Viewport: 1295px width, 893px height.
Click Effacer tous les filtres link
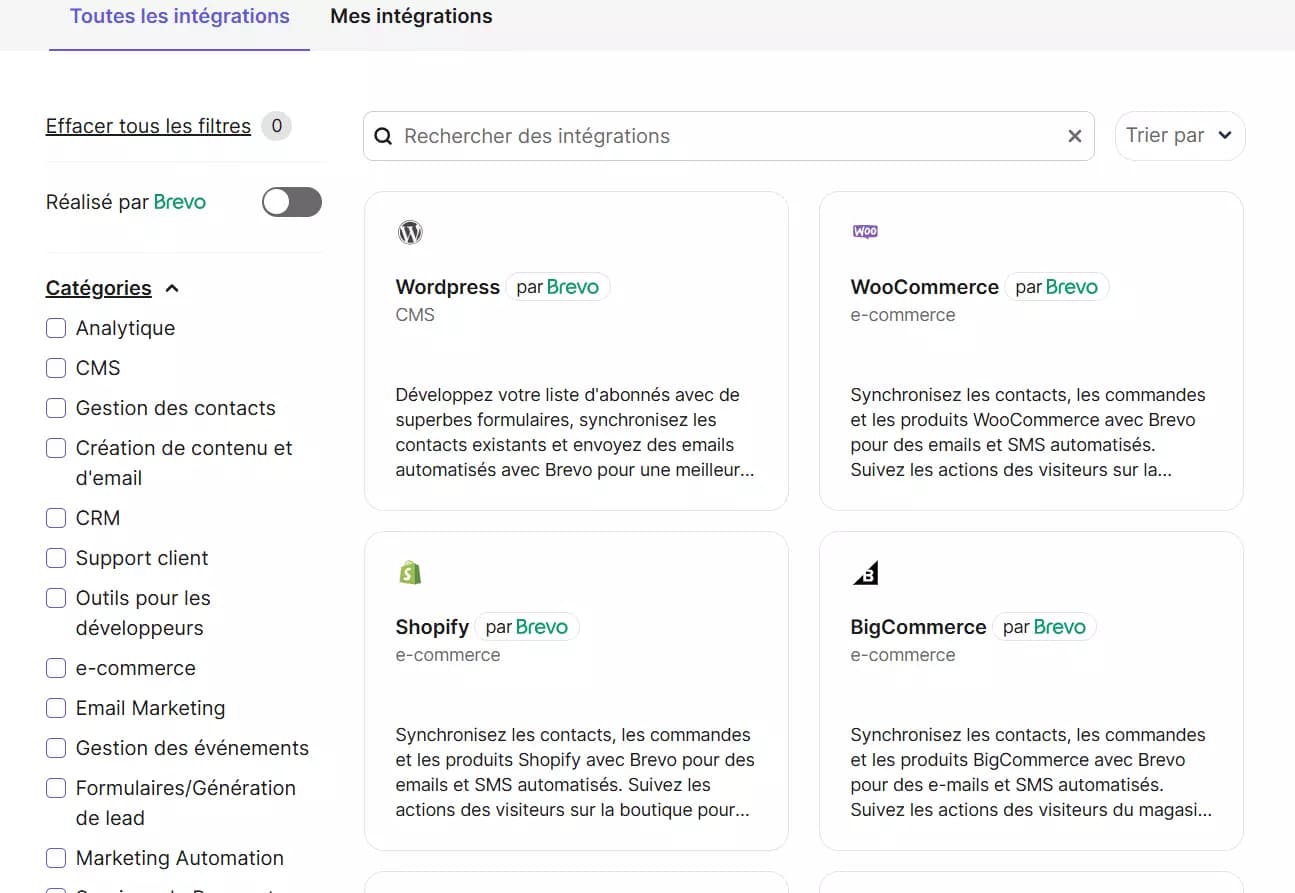(148, 126)
